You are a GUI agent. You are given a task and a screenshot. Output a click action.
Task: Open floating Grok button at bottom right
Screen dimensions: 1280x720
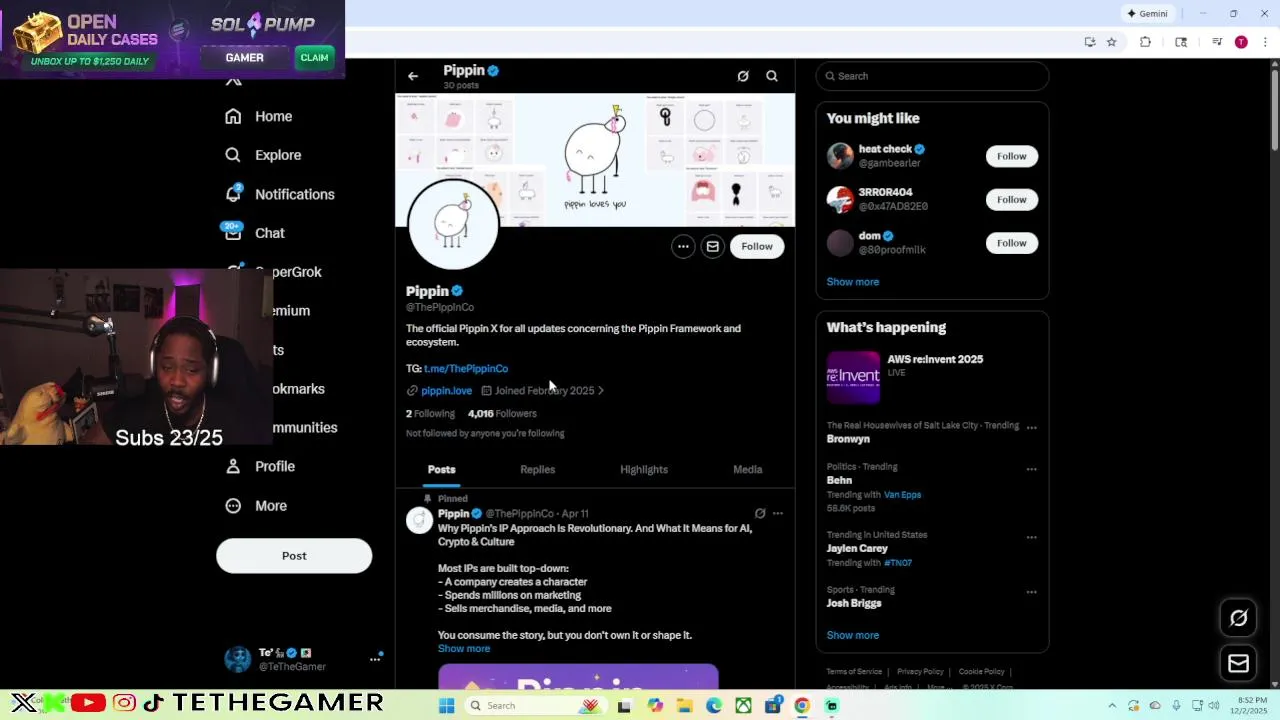[1238, 618]
